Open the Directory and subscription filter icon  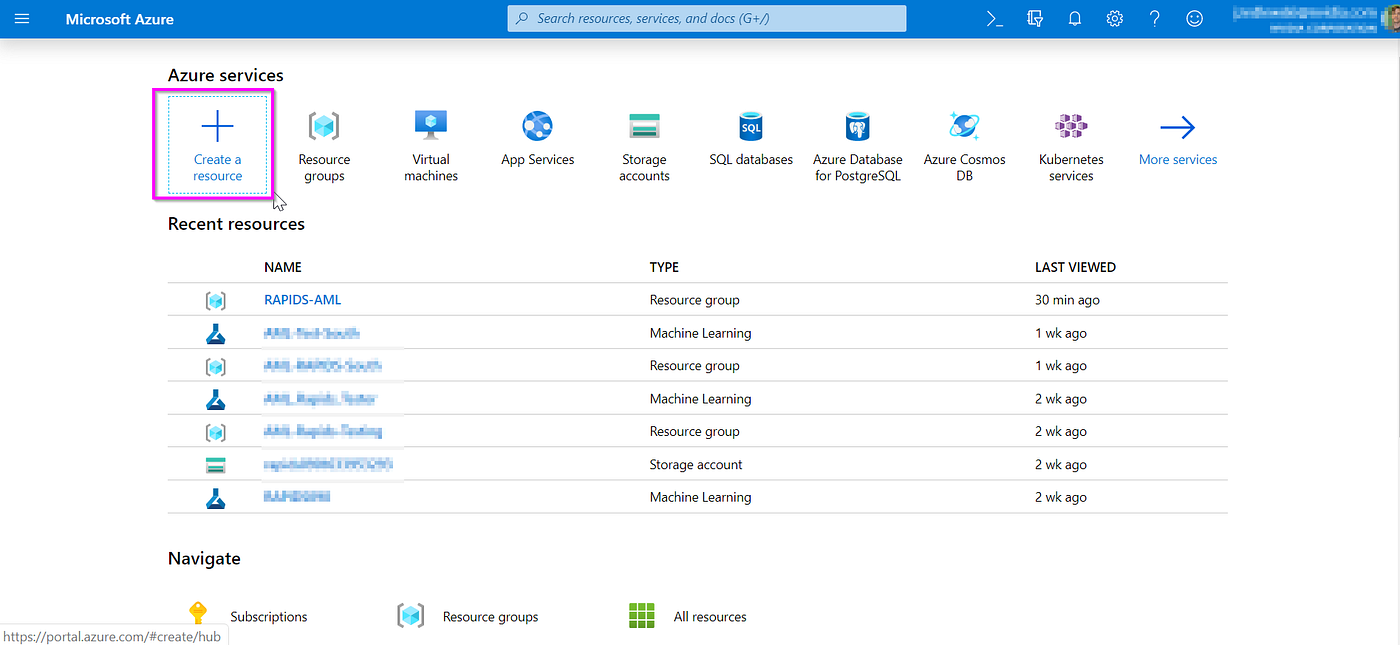coord(1035,19)
